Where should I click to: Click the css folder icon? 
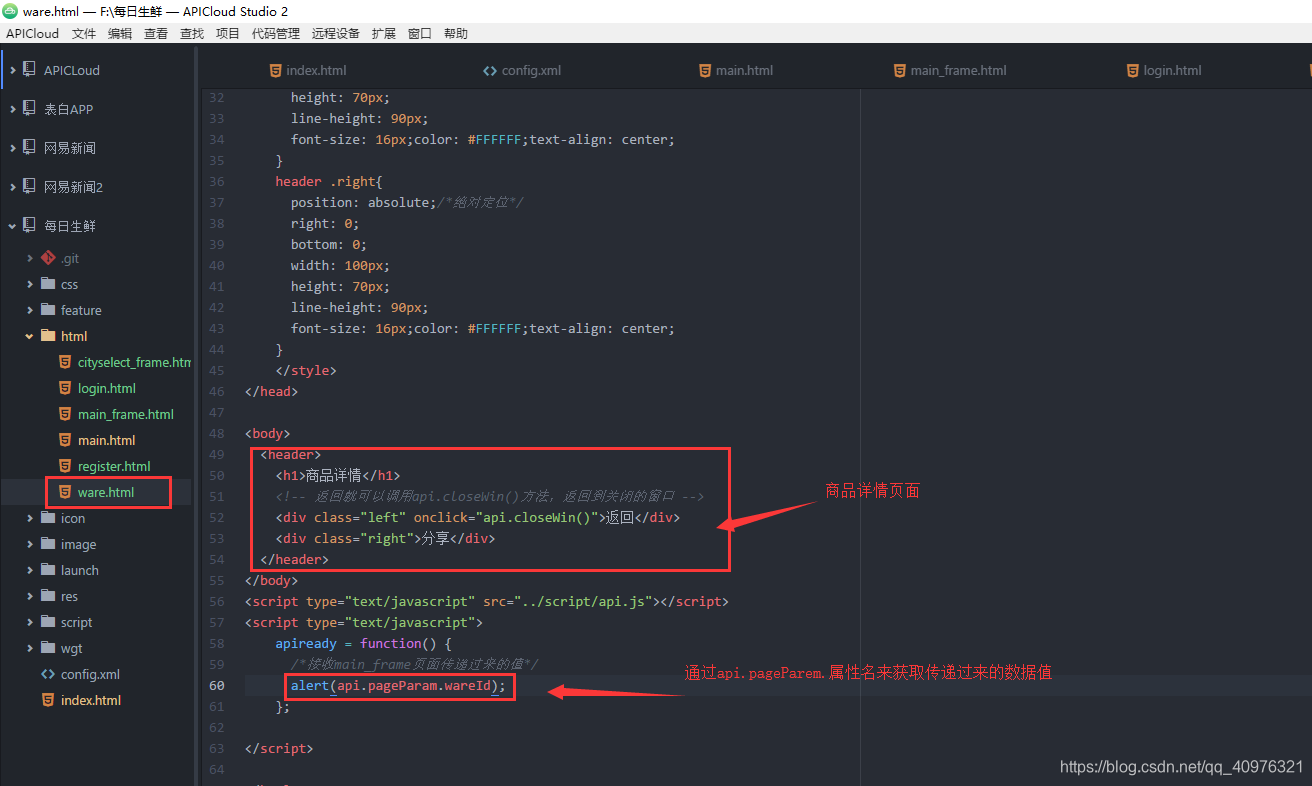click(47, 284)
